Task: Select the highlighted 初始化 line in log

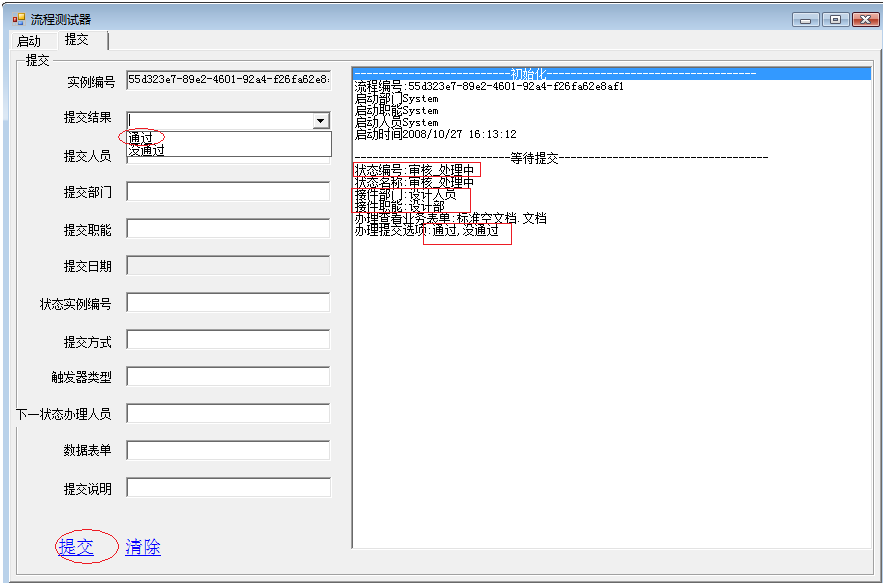Action: click(555, 74)
